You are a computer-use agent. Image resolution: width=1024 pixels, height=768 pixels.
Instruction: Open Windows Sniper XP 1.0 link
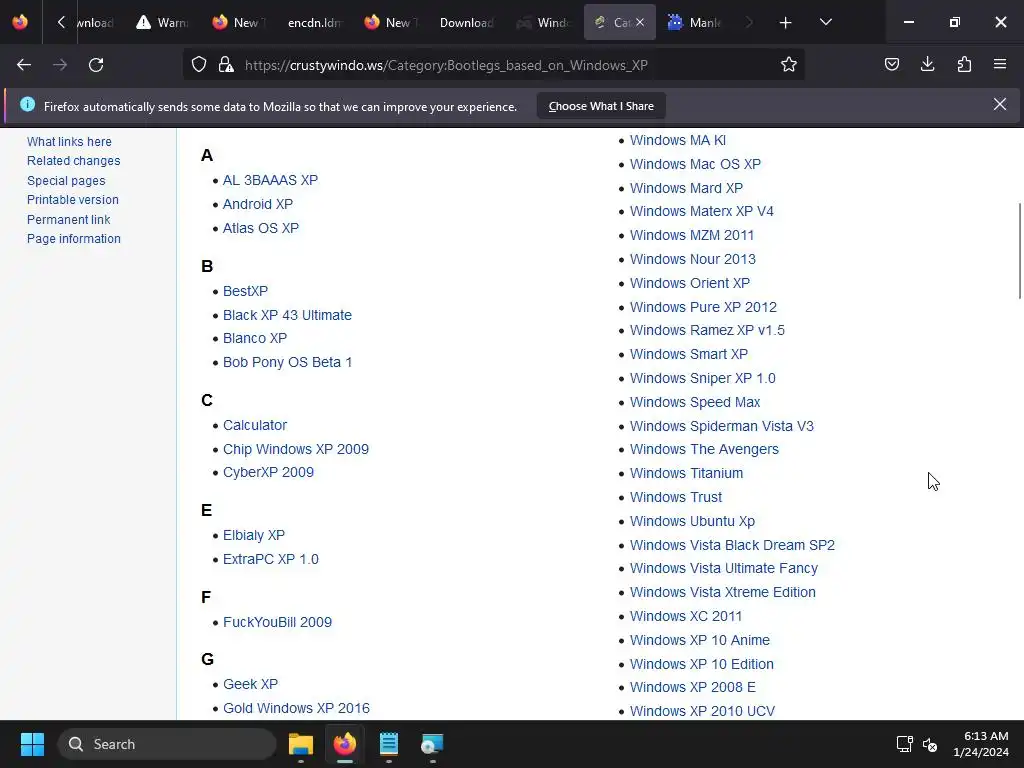[x=702, y=379]
